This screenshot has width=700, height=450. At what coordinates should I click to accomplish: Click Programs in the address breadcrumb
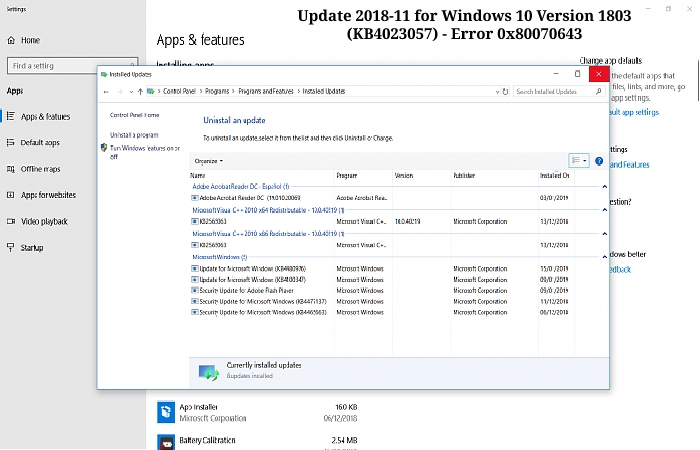217,91
